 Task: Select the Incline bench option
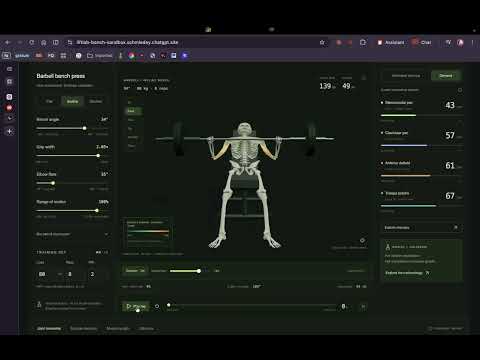(x=72, y=101)
